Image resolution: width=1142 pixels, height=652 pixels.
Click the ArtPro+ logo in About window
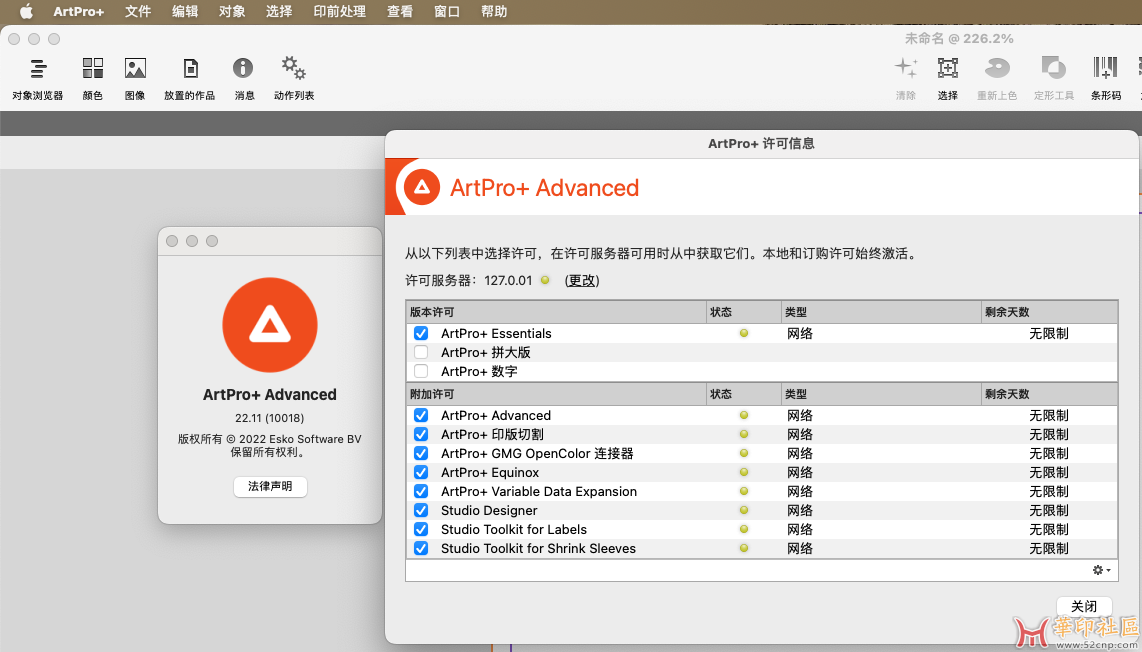[269, 325]
